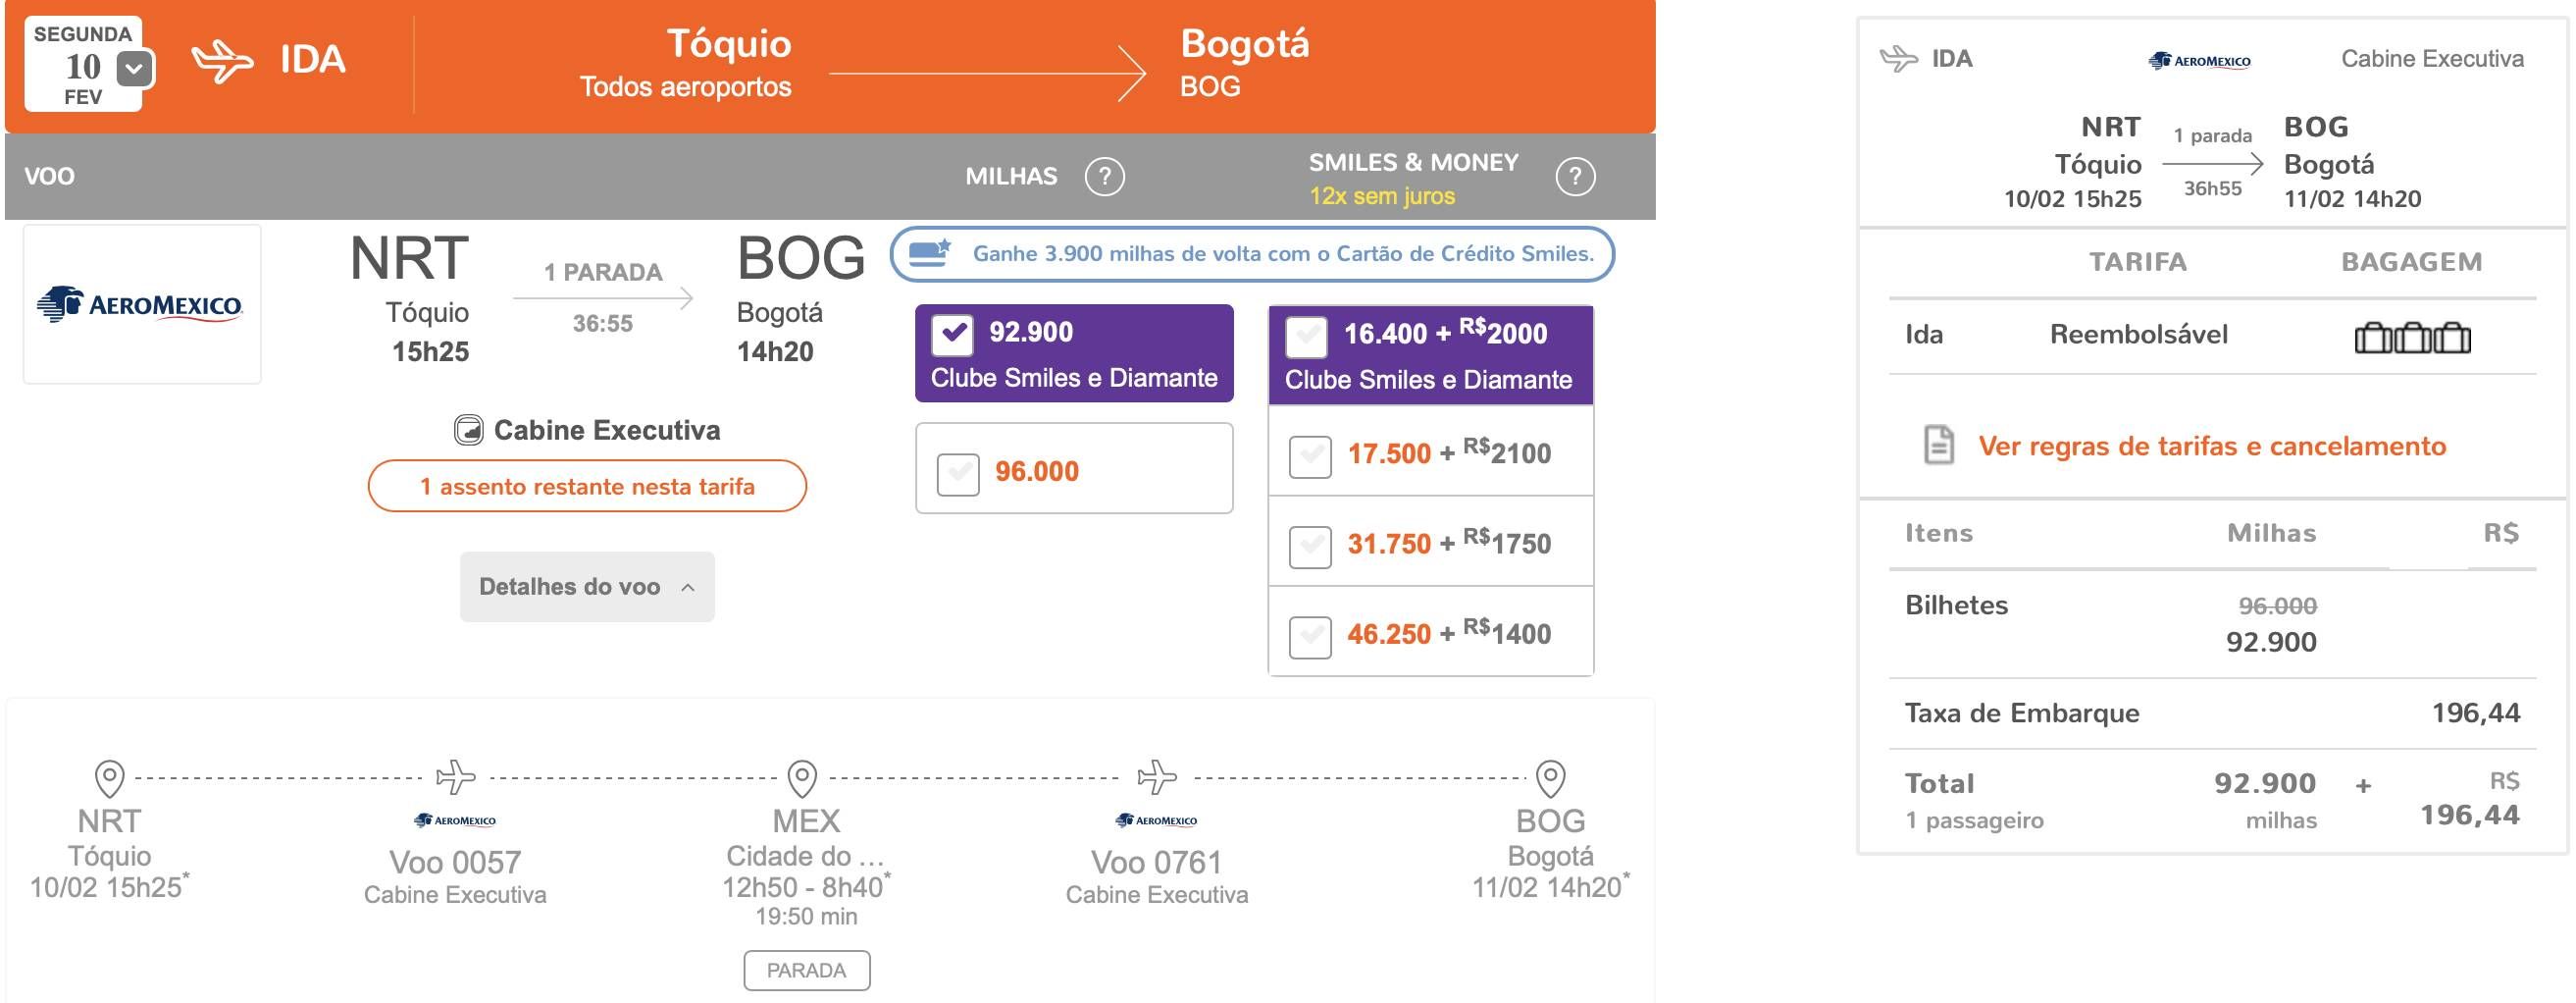Click the Smiles & Money help question mark

(1575, 177)
